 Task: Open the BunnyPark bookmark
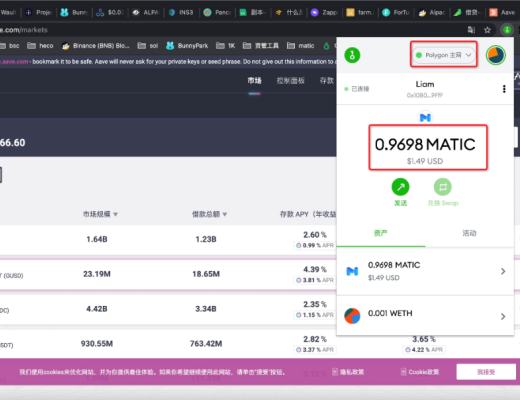[187, 46]
